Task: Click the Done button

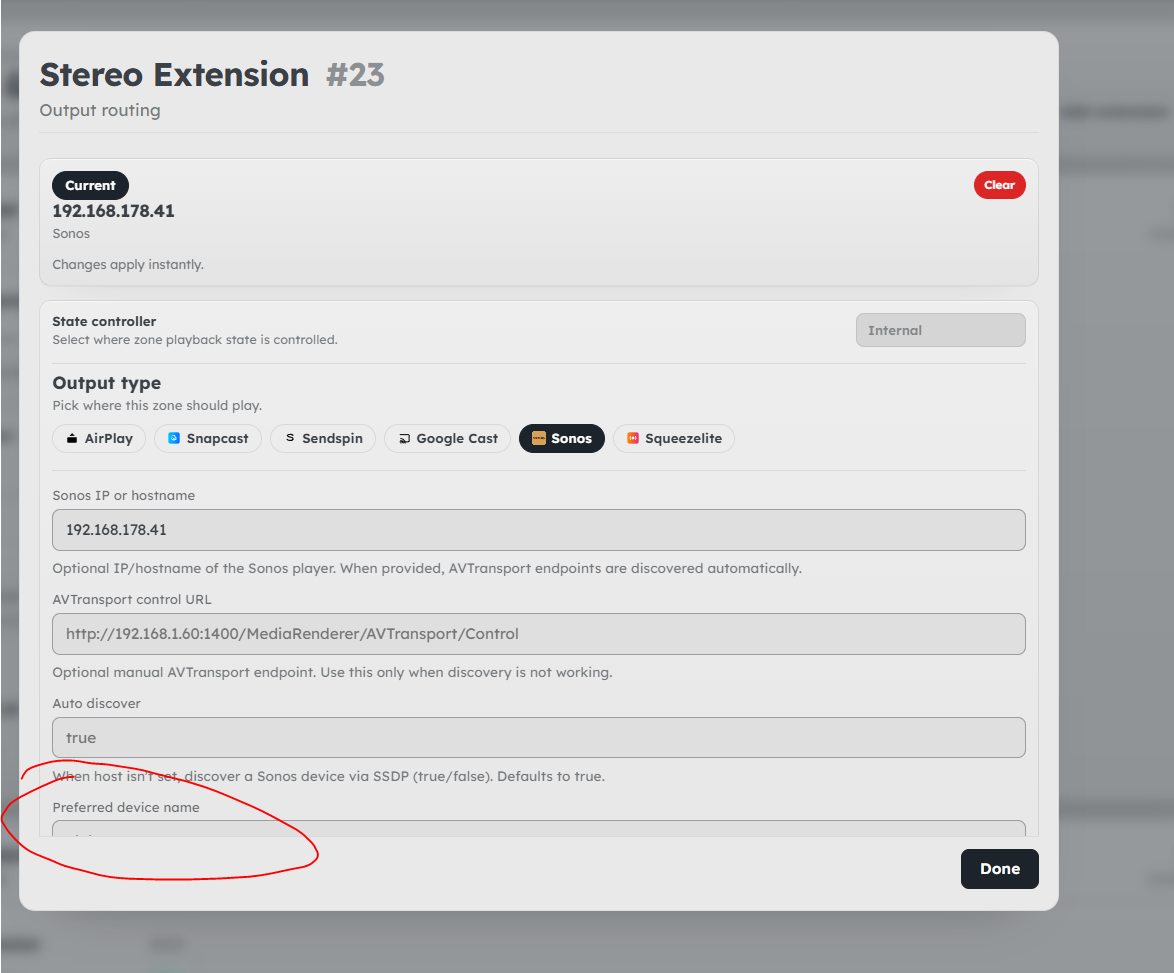Action: click(1000, 869)
